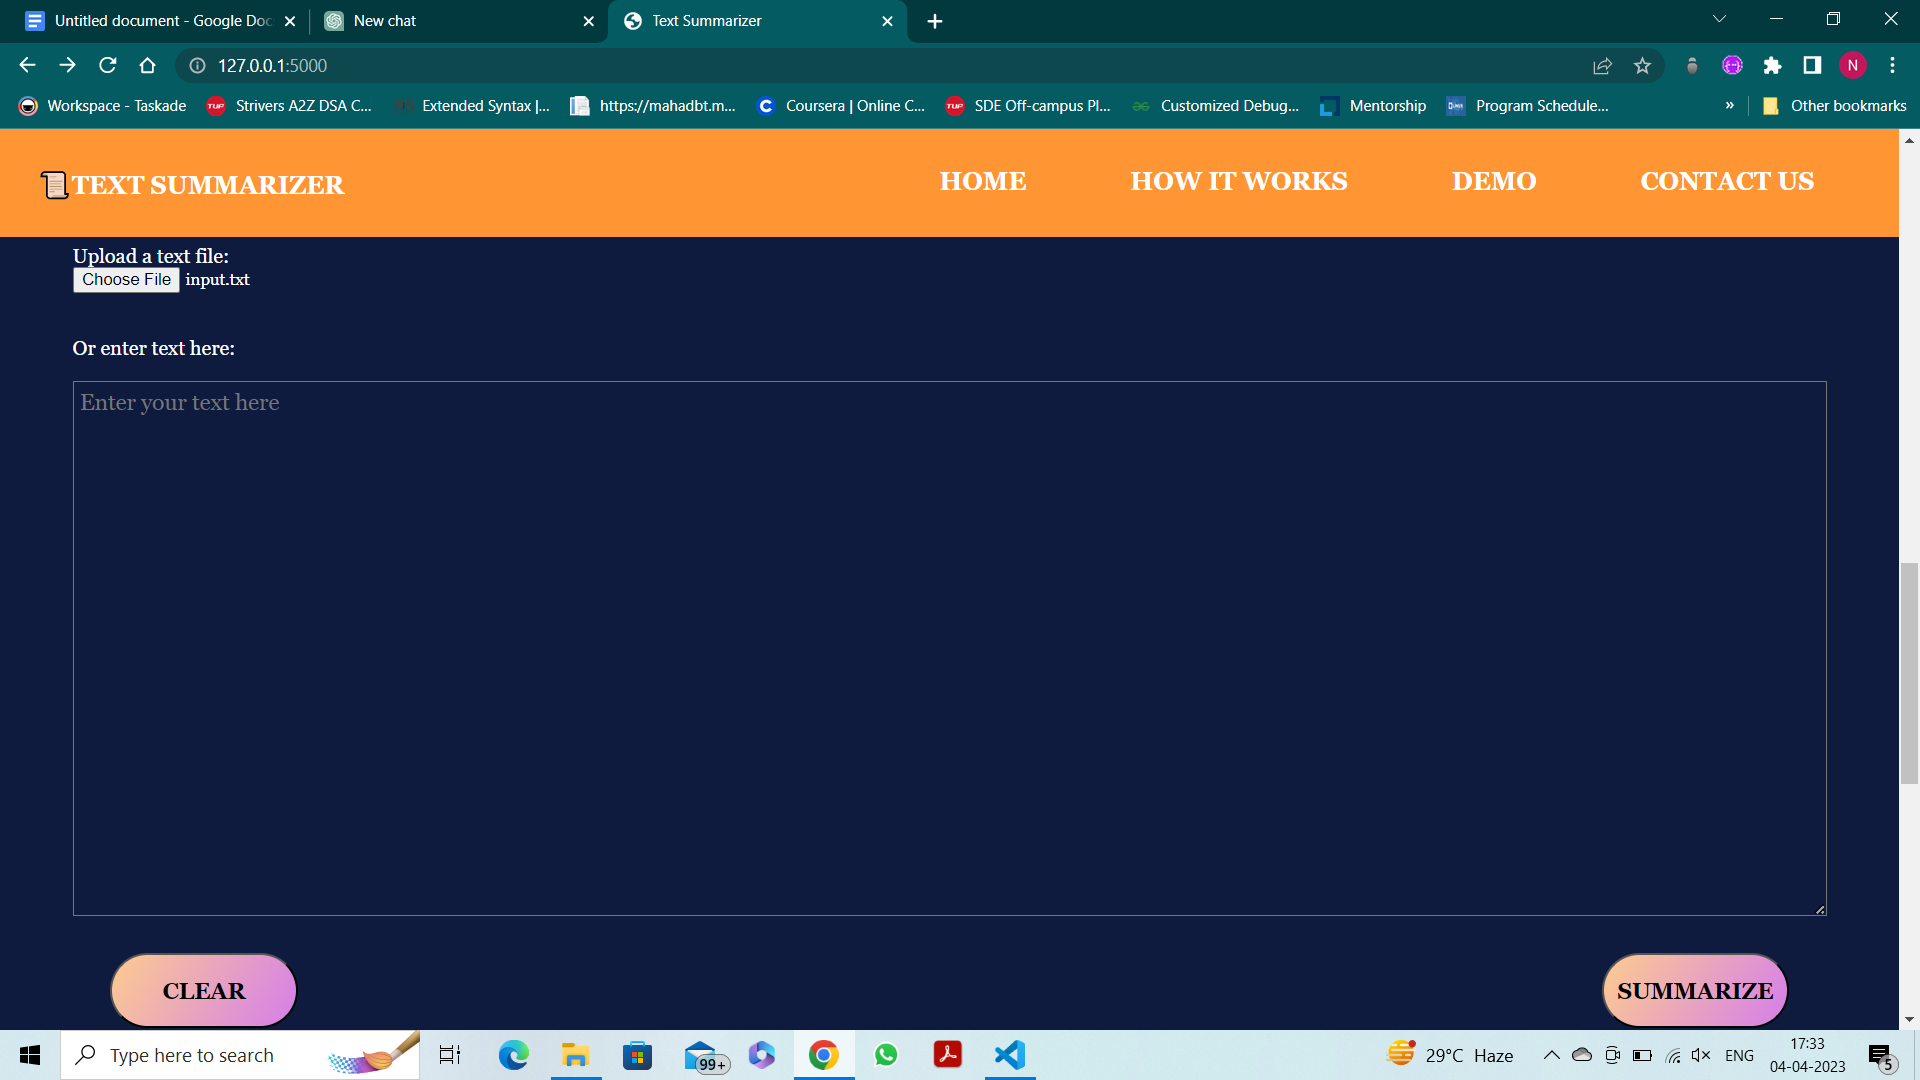Expand hidden bookmarks with double chevron
The height and width of the screenshot is (1080, 1920).
pos(1729,106)
